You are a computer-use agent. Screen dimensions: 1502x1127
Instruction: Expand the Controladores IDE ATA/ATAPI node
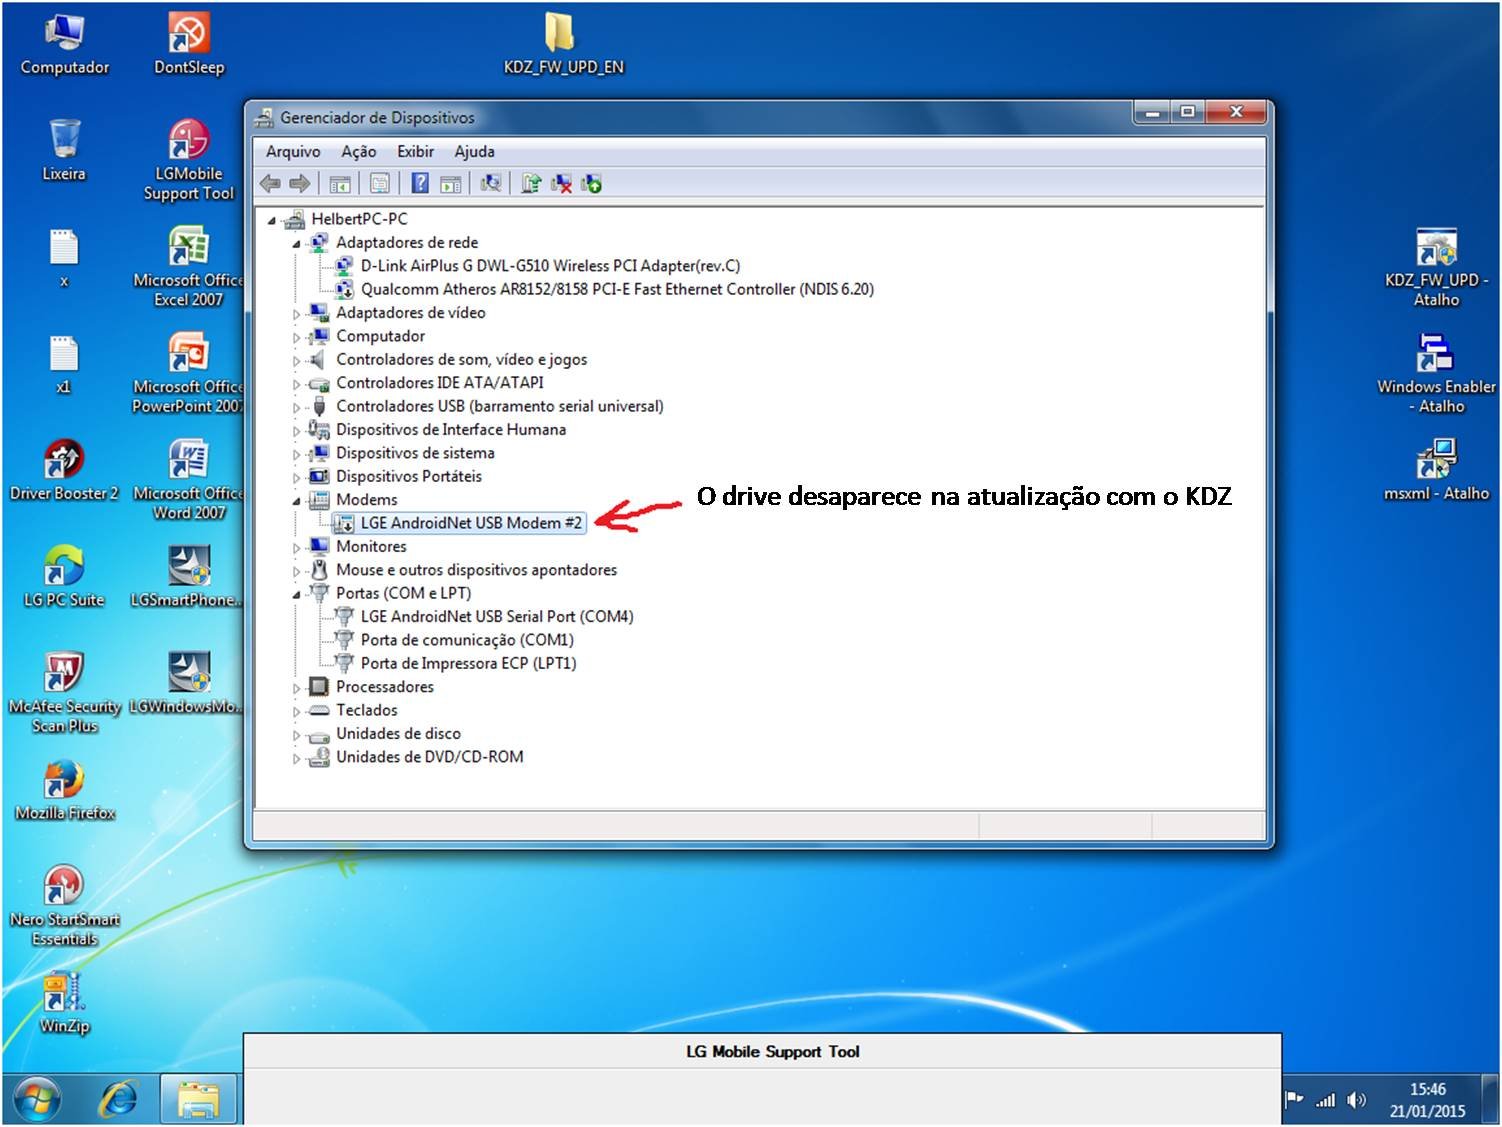point(296,384)
